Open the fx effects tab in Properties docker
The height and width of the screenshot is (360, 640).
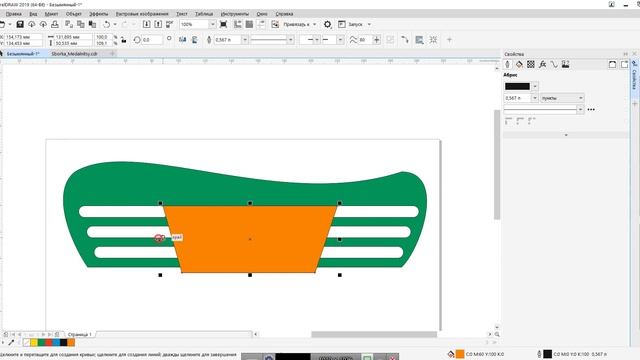click(x=542, y=64)
